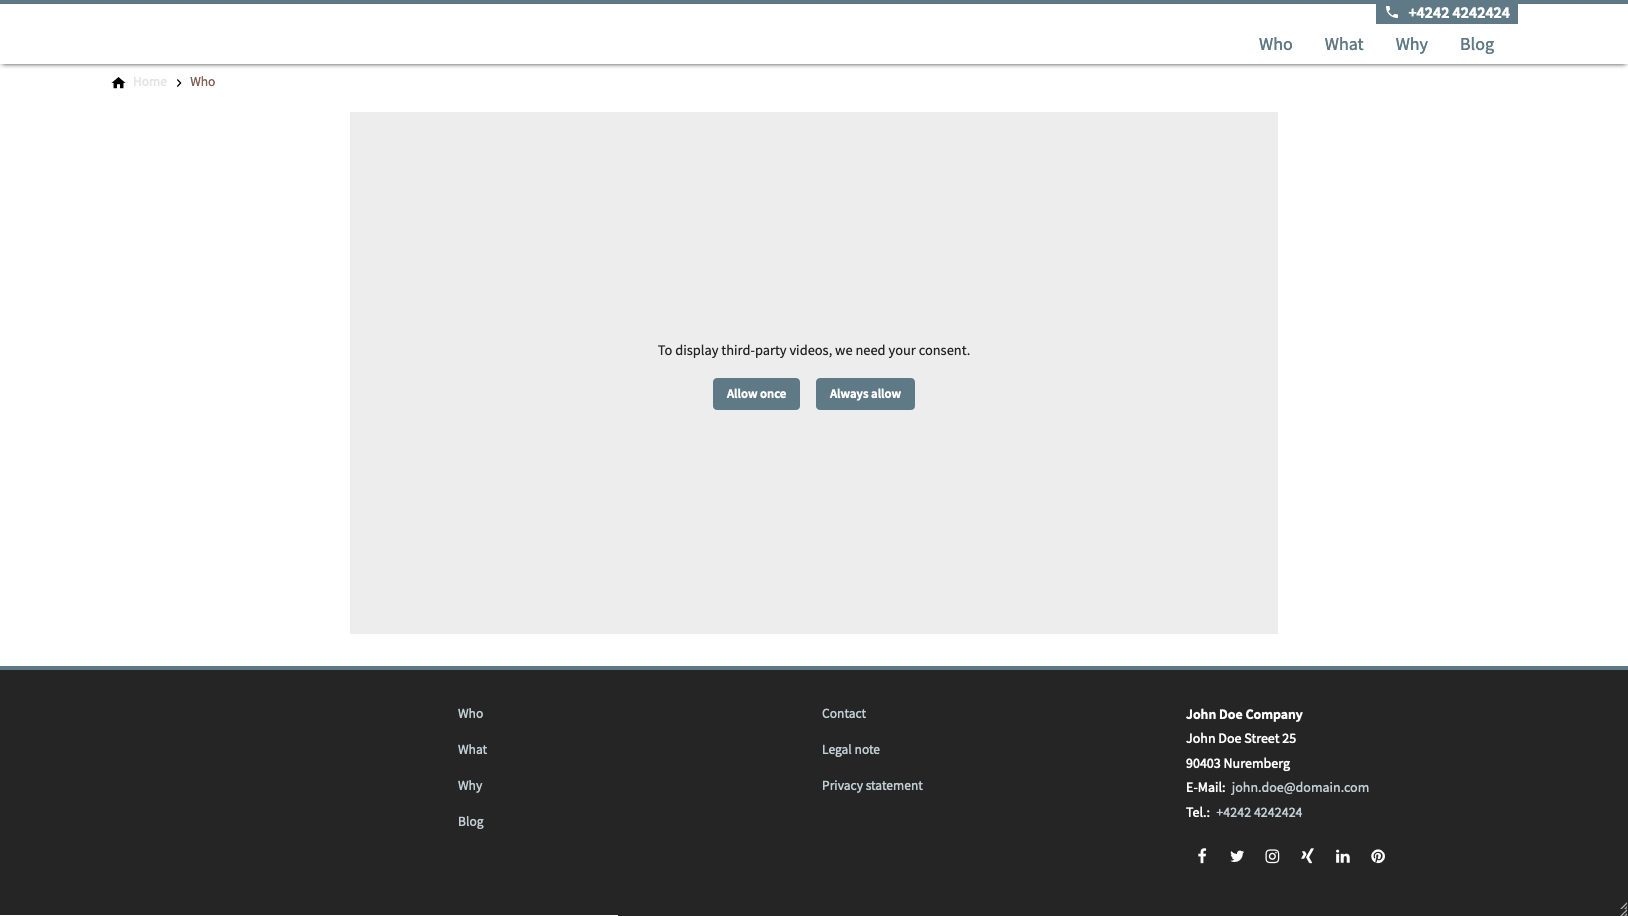Open the What menu in top navigation
The height and width of the screenshot is (916, 1628).
click(1343, 44)
